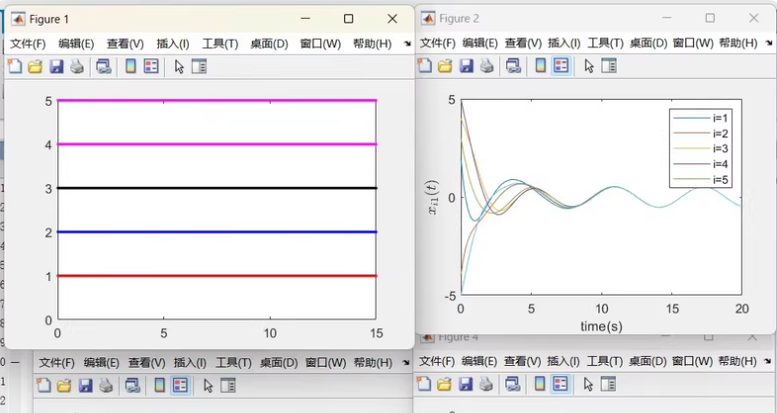This screenshot has width=777, height=413.
Task: Click Save icon in Figure 4 toolbar
Action: [x=465, y=384]
